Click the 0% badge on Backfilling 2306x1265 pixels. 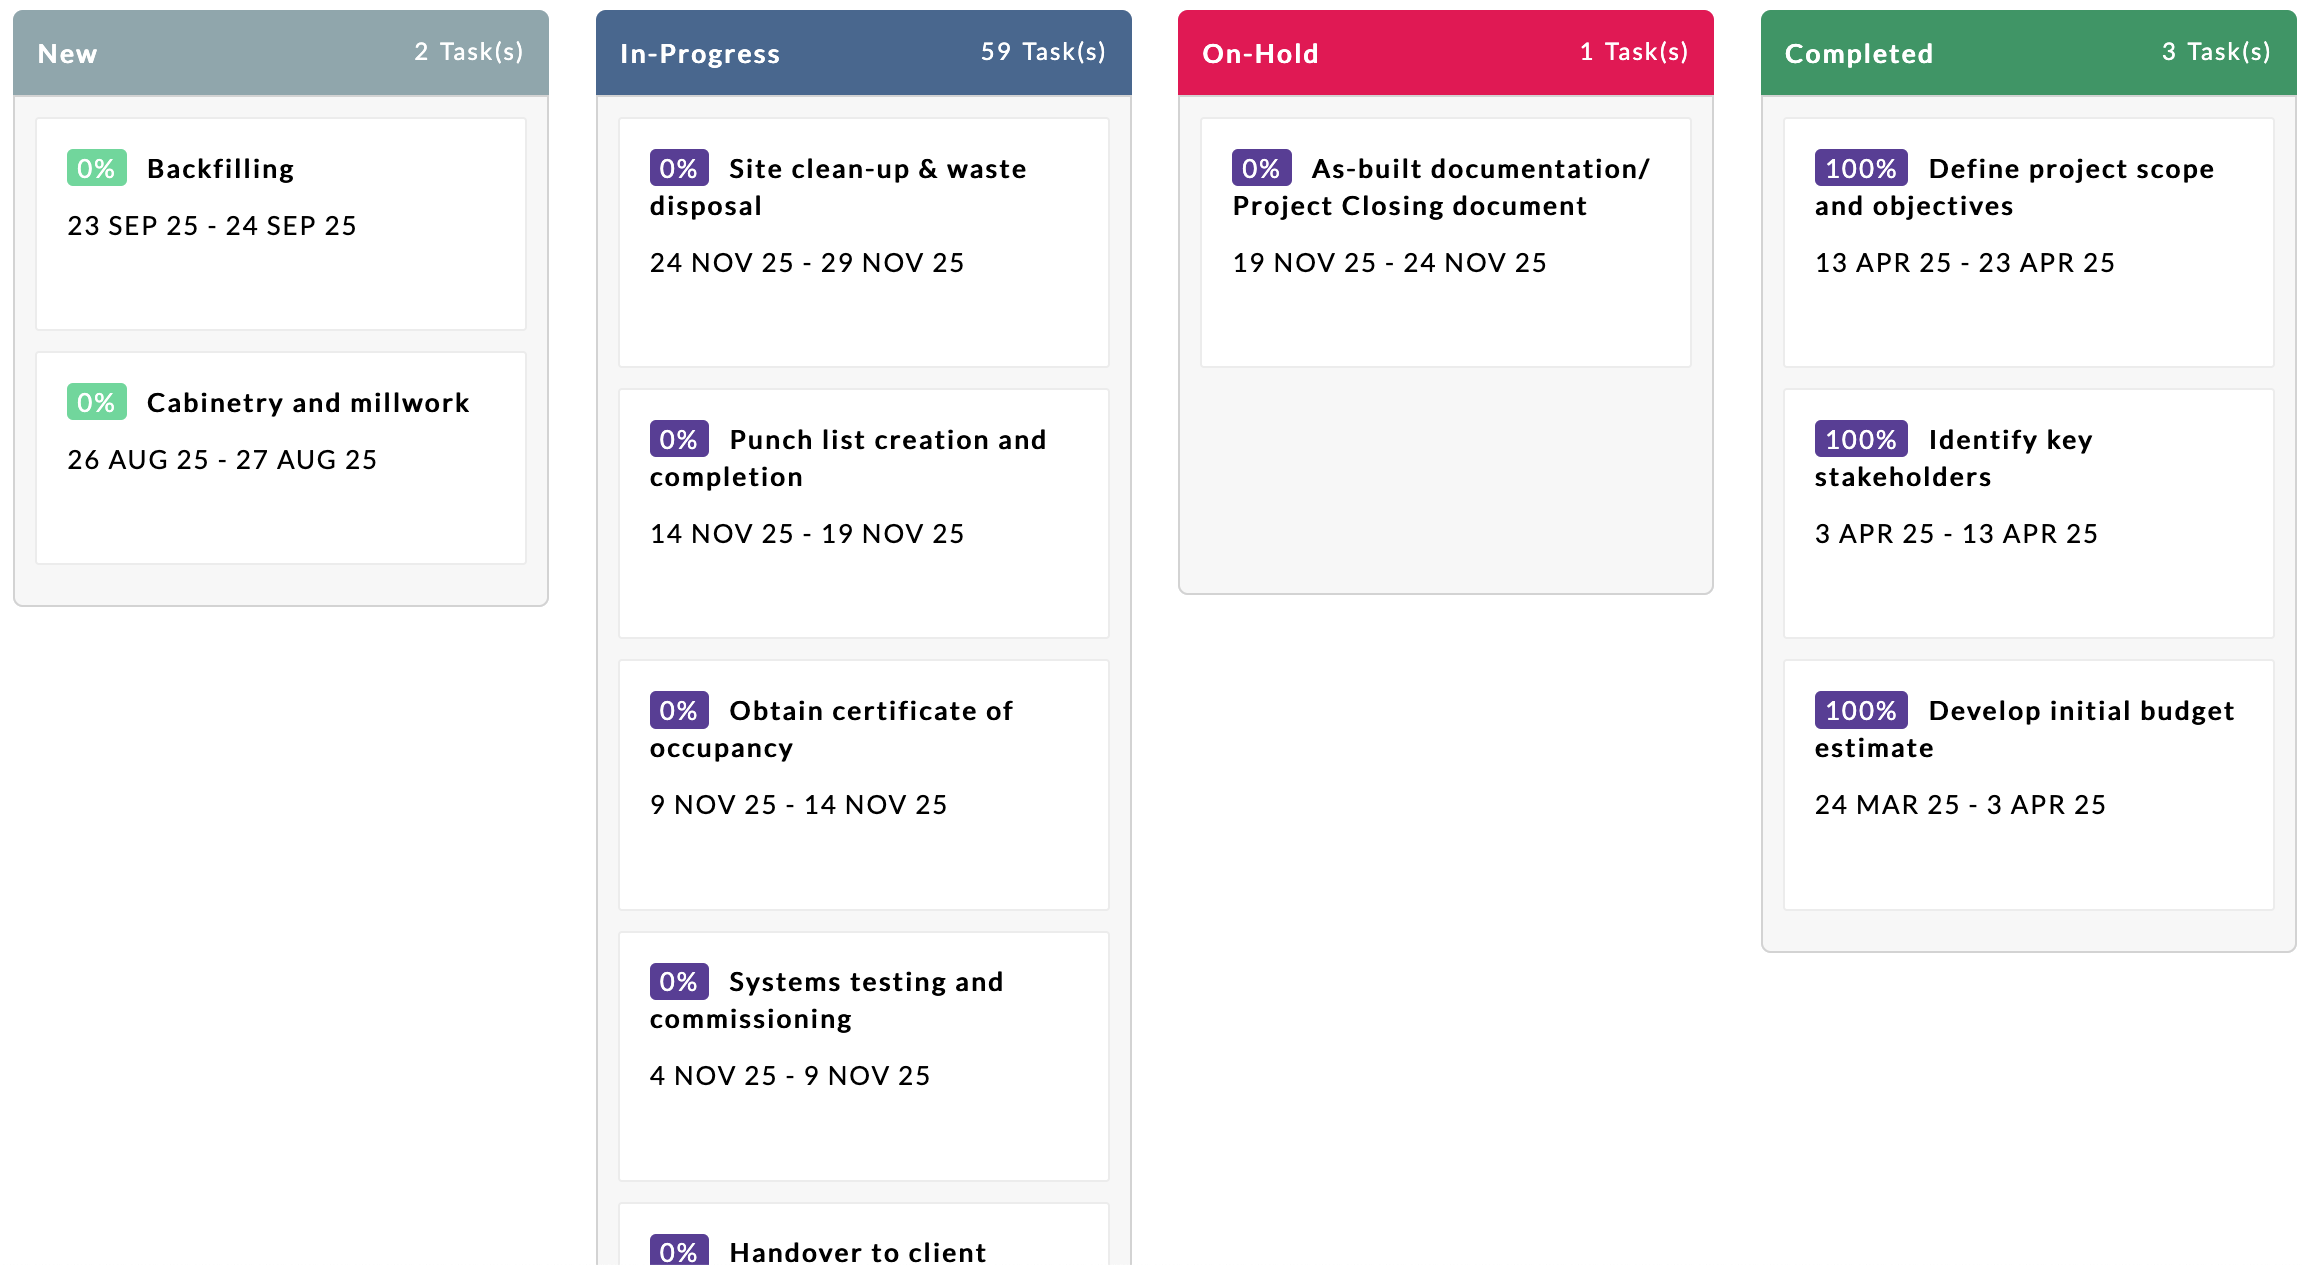(96, 168)
